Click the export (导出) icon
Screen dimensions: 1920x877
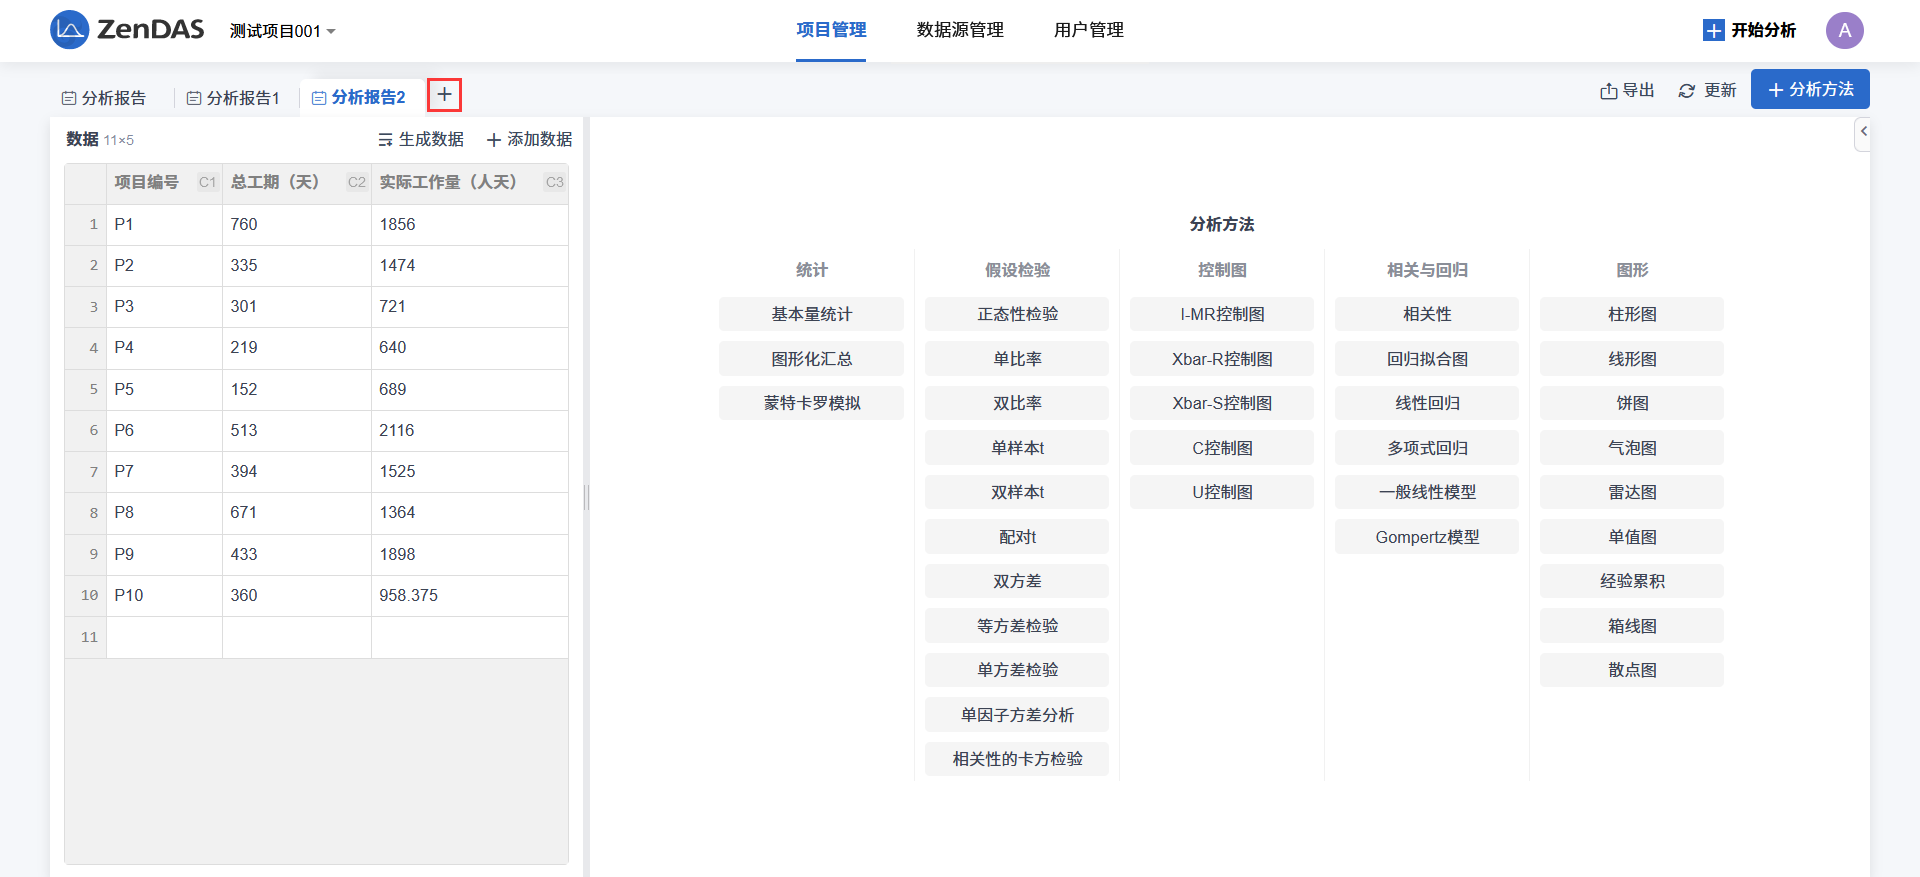pos(1608,91)
